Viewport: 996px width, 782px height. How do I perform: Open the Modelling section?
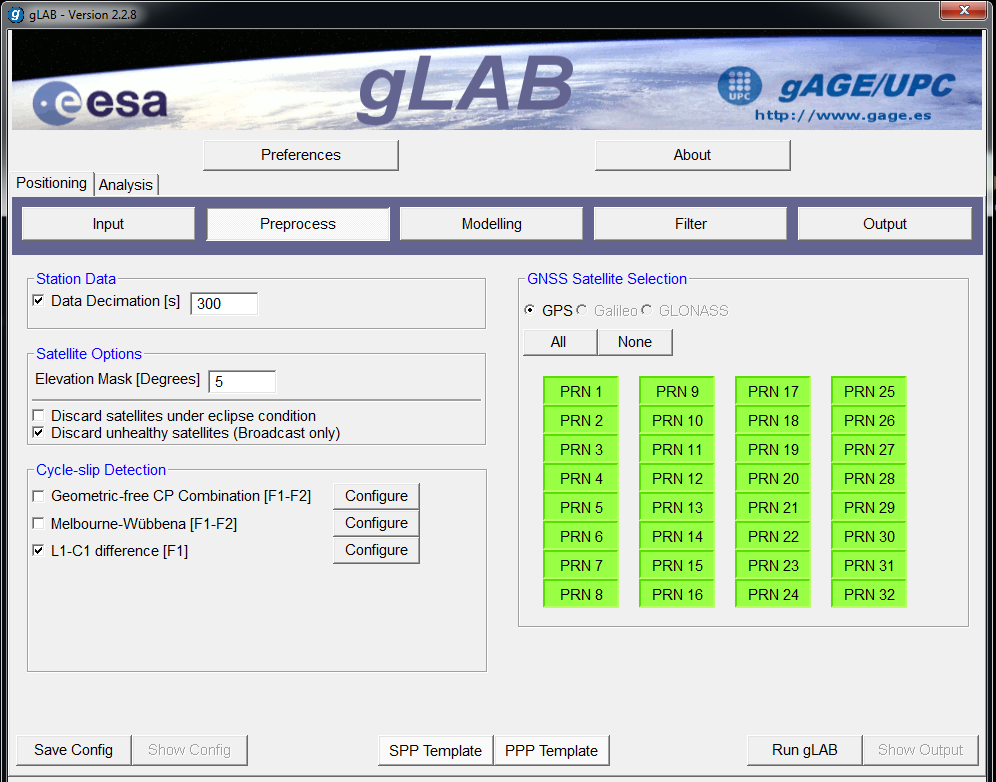492,224
